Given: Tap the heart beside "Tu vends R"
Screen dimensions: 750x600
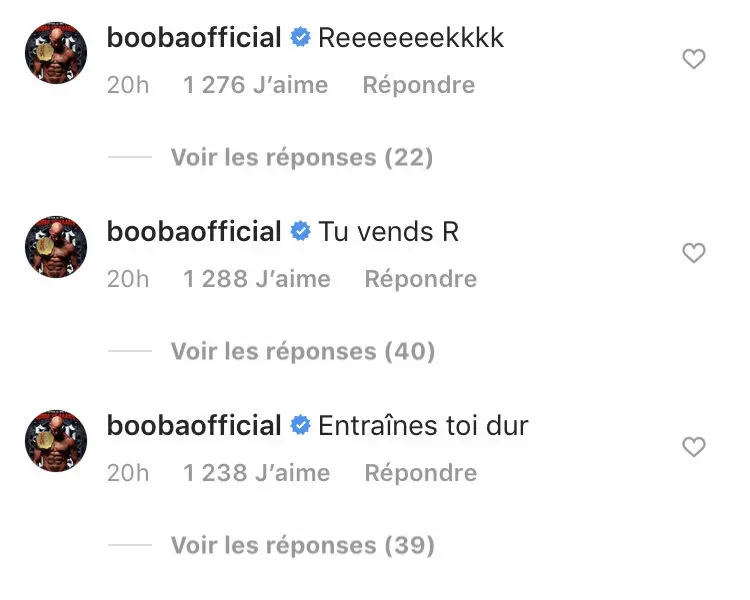Looking at the screenshot, I should 693,254.
